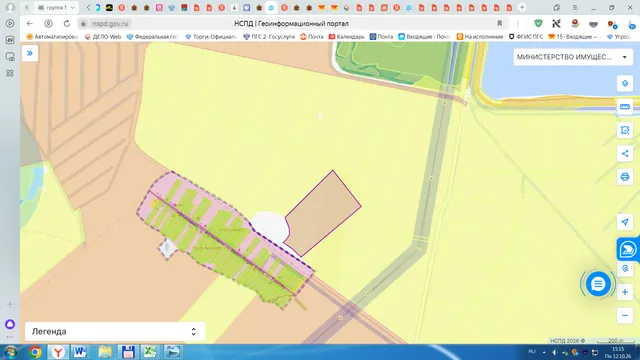
Task: Open the tab group 'группа 1' dropdown
Action: click(56, 7)
